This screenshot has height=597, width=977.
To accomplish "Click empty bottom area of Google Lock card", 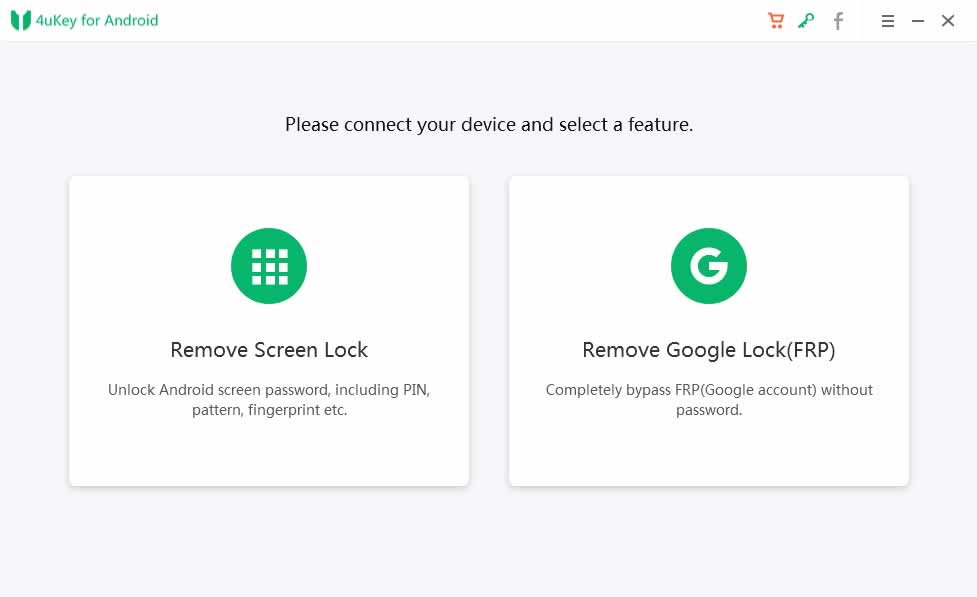I will click(709, 455).
